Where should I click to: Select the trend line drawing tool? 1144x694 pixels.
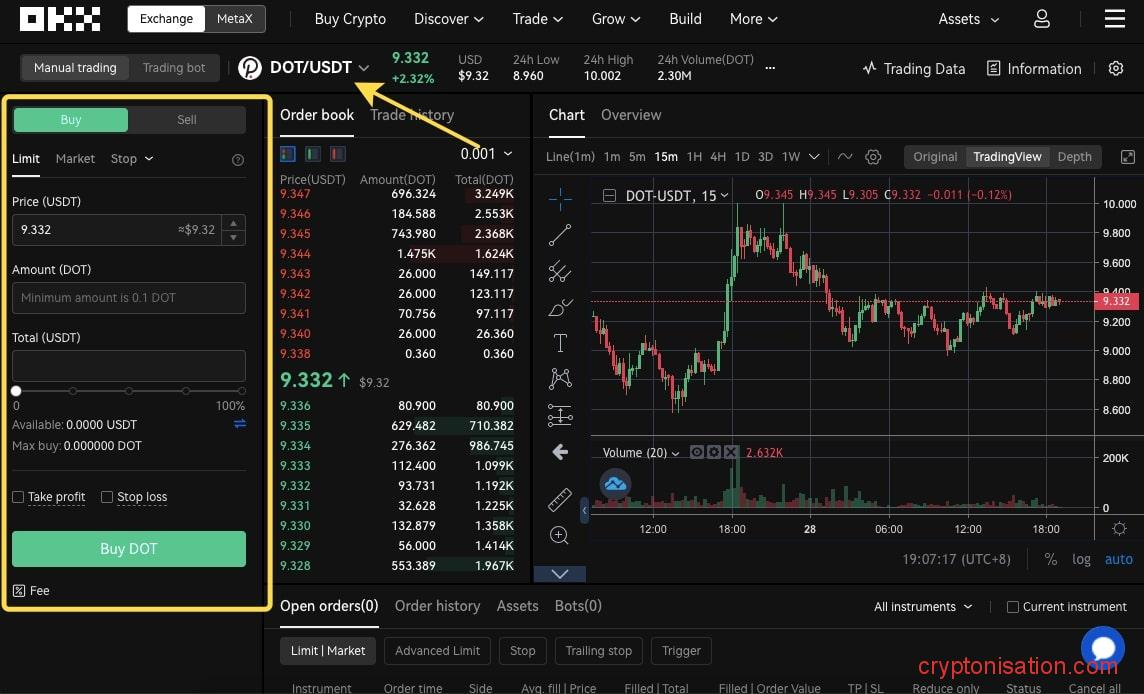(x=559, y=234)
